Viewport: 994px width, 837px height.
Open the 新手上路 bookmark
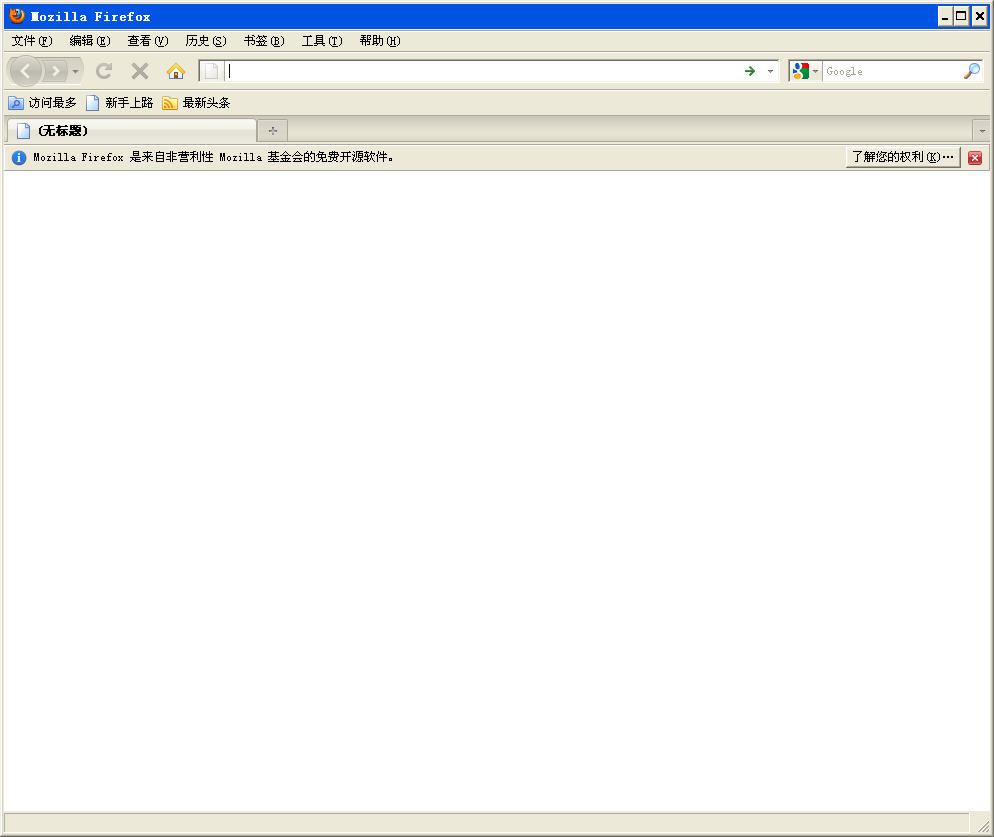point(120,103)
